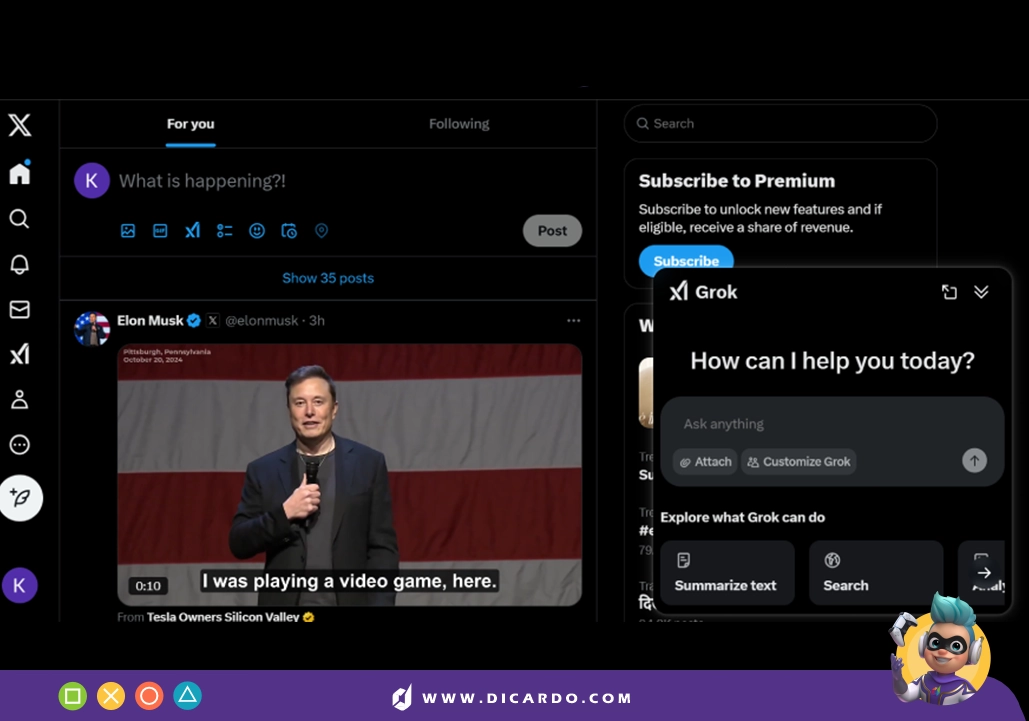Show 35 new posts
The width and height of the screenshot is (1029, 721).
(x=328, y=278)
